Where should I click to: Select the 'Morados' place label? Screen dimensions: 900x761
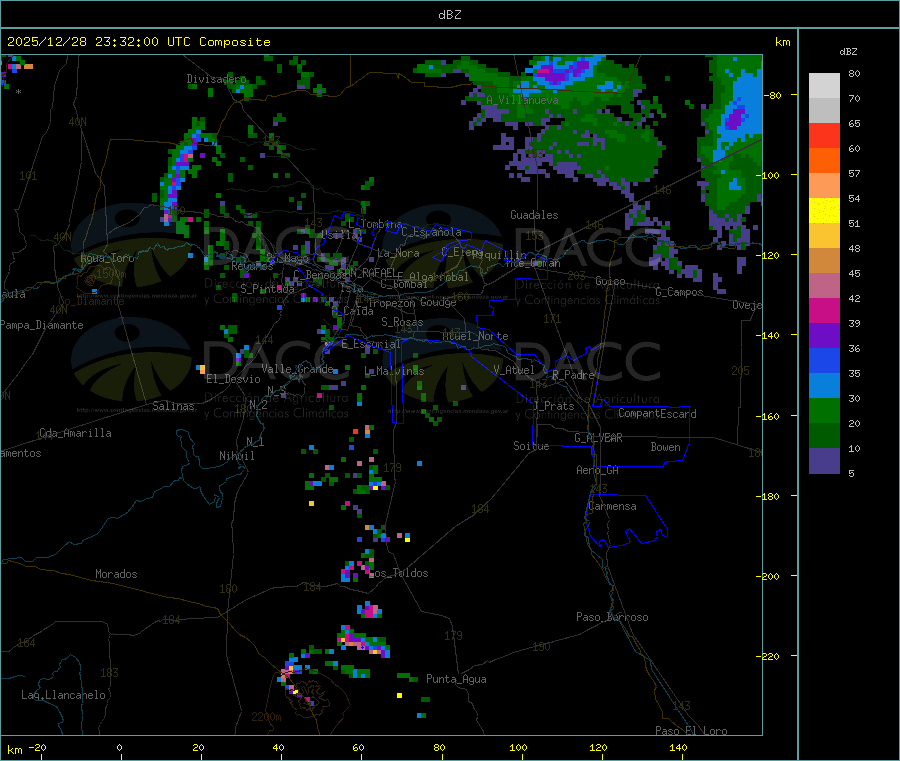[116, 574]
